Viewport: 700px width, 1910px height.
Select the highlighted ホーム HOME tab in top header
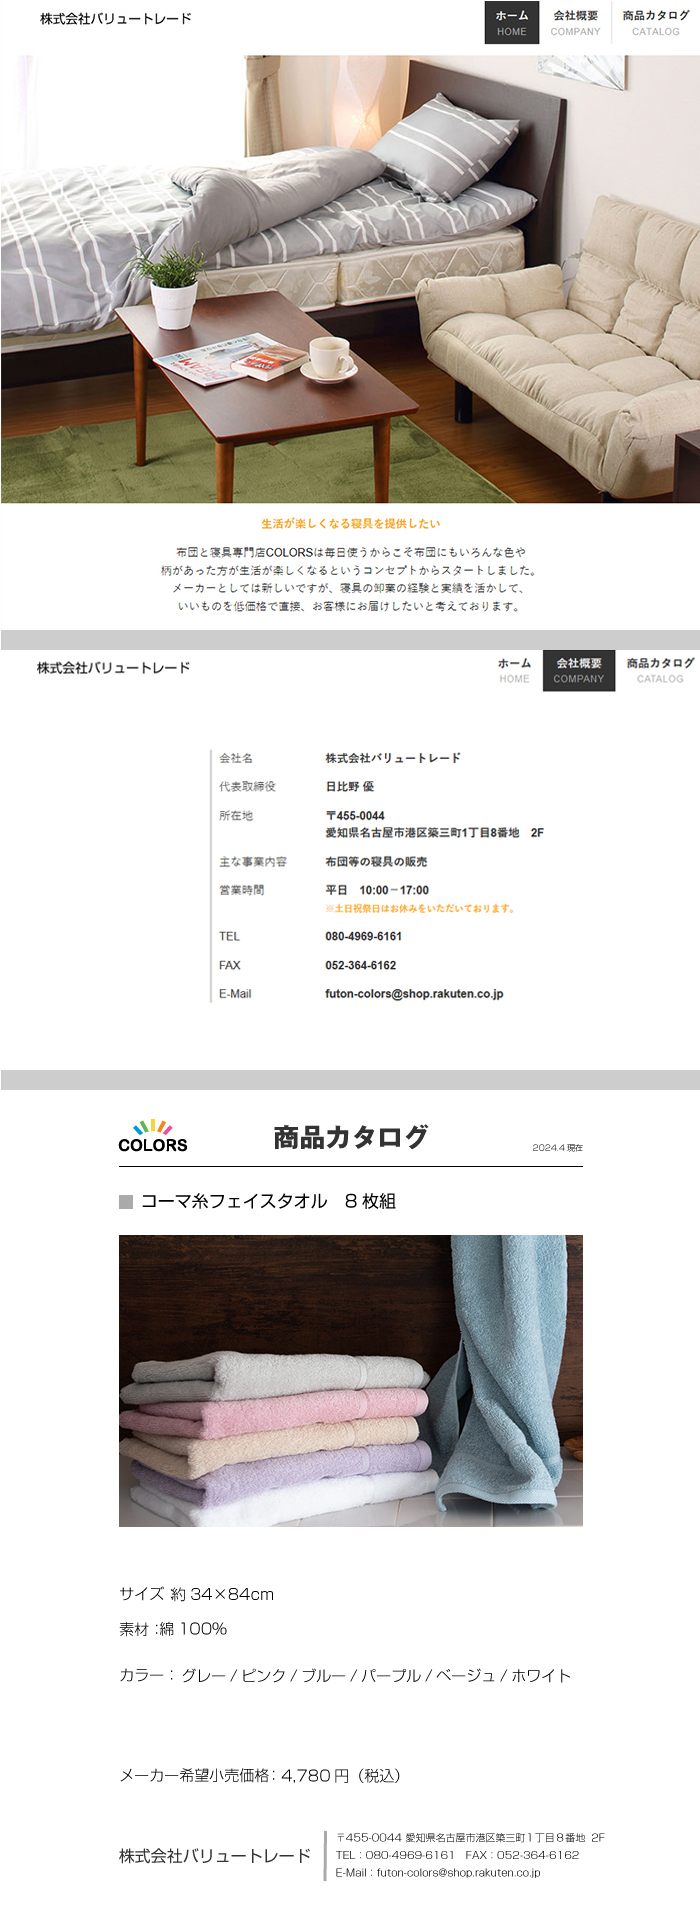pyautogui.click(x=511, y=23)
